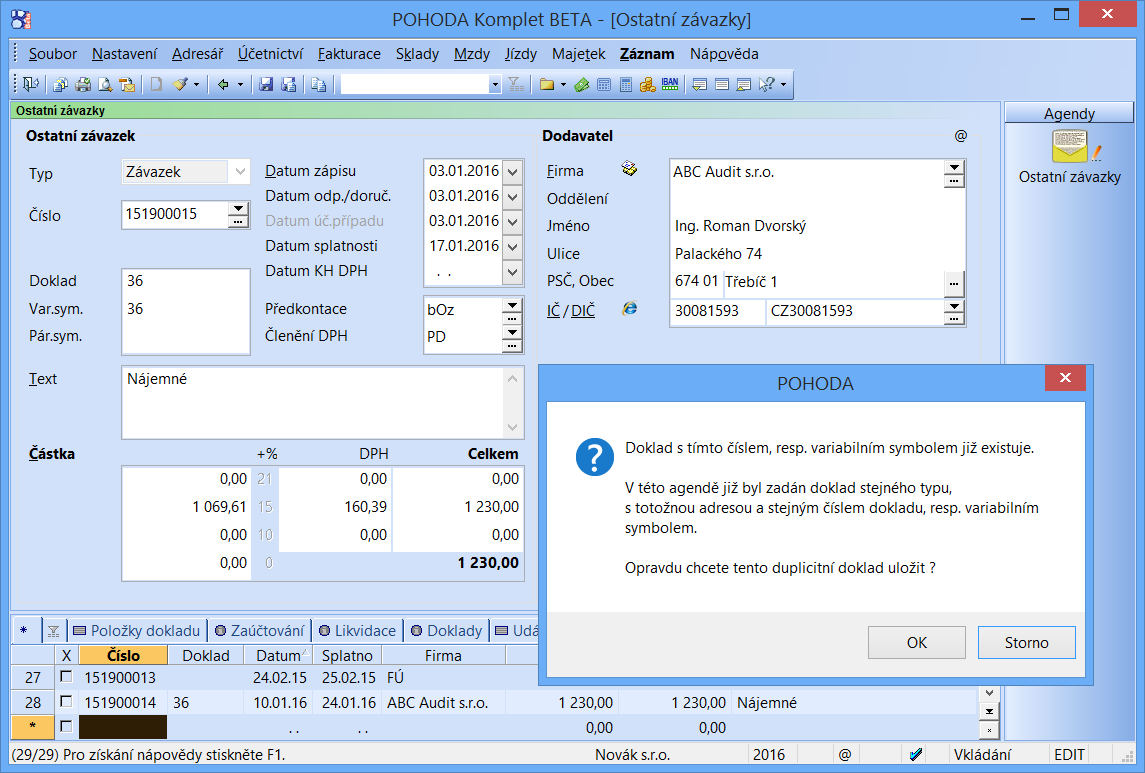Switch to the Položky dokladu tab
Screen dimensions: 1145x773
point(137,631)
